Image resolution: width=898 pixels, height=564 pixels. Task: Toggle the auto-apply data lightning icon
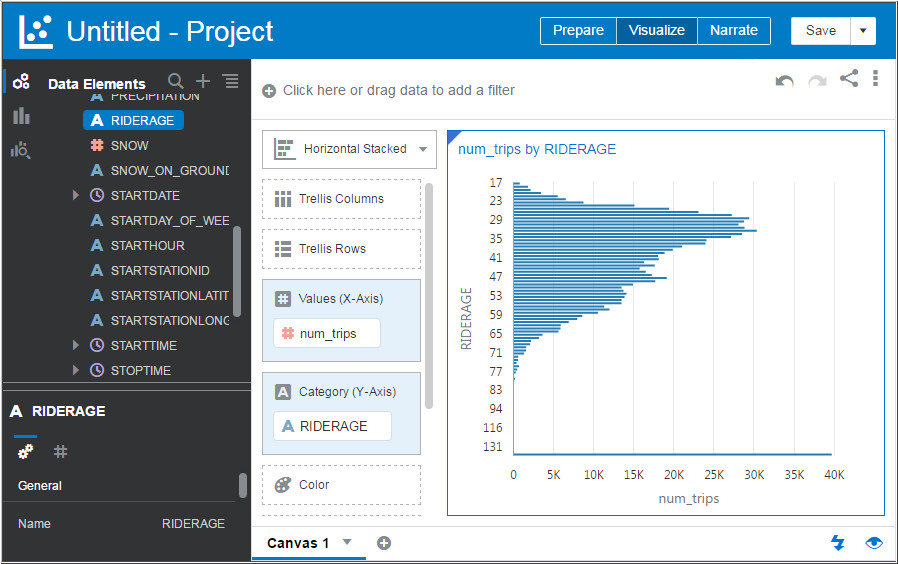(838, 542)
